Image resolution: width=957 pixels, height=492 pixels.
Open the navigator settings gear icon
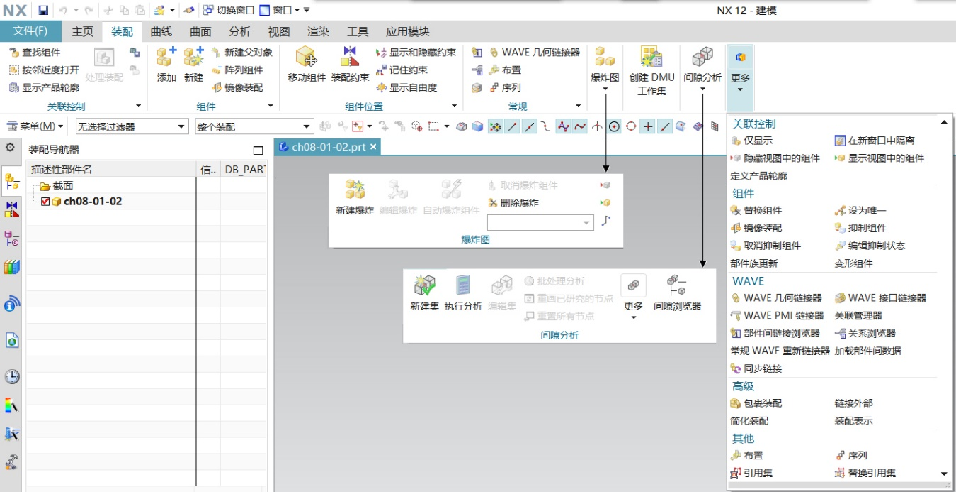(9, 147)
